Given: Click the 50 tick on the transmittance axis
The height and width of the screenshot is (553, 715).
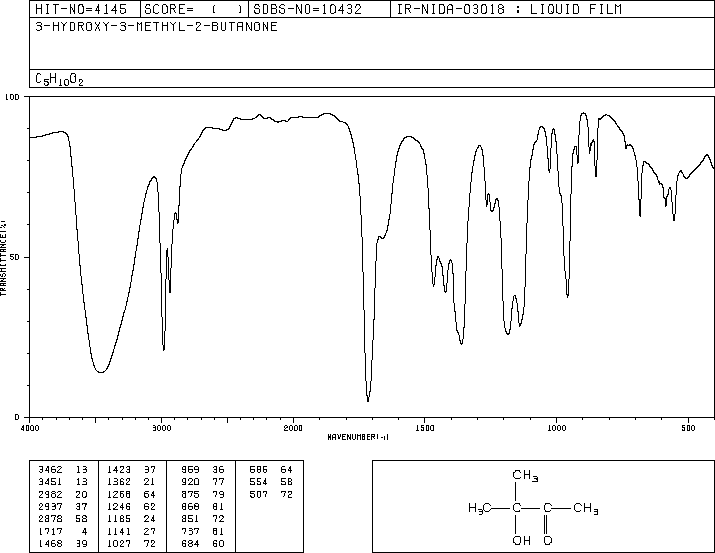Looking at the screenshot, I should 15,257.
